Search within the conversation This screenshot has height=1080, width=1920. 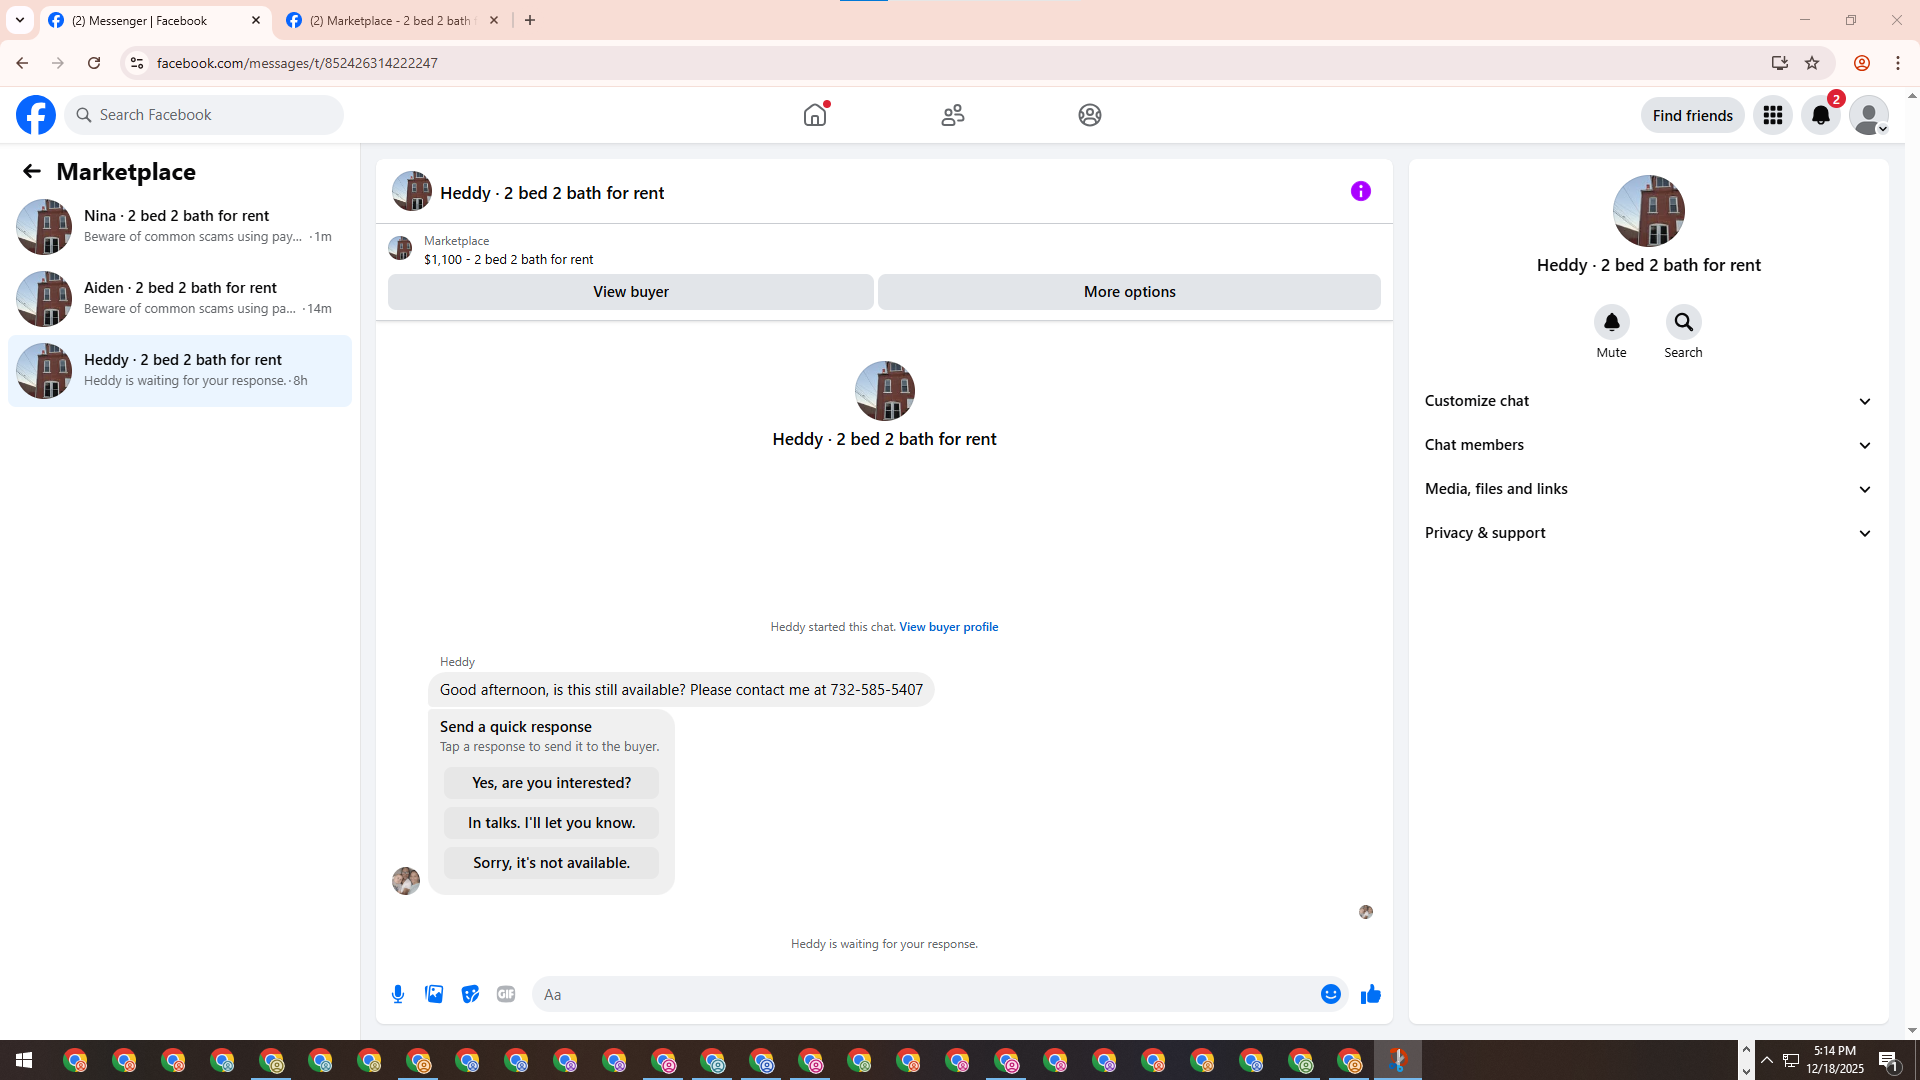(1684, 322)
